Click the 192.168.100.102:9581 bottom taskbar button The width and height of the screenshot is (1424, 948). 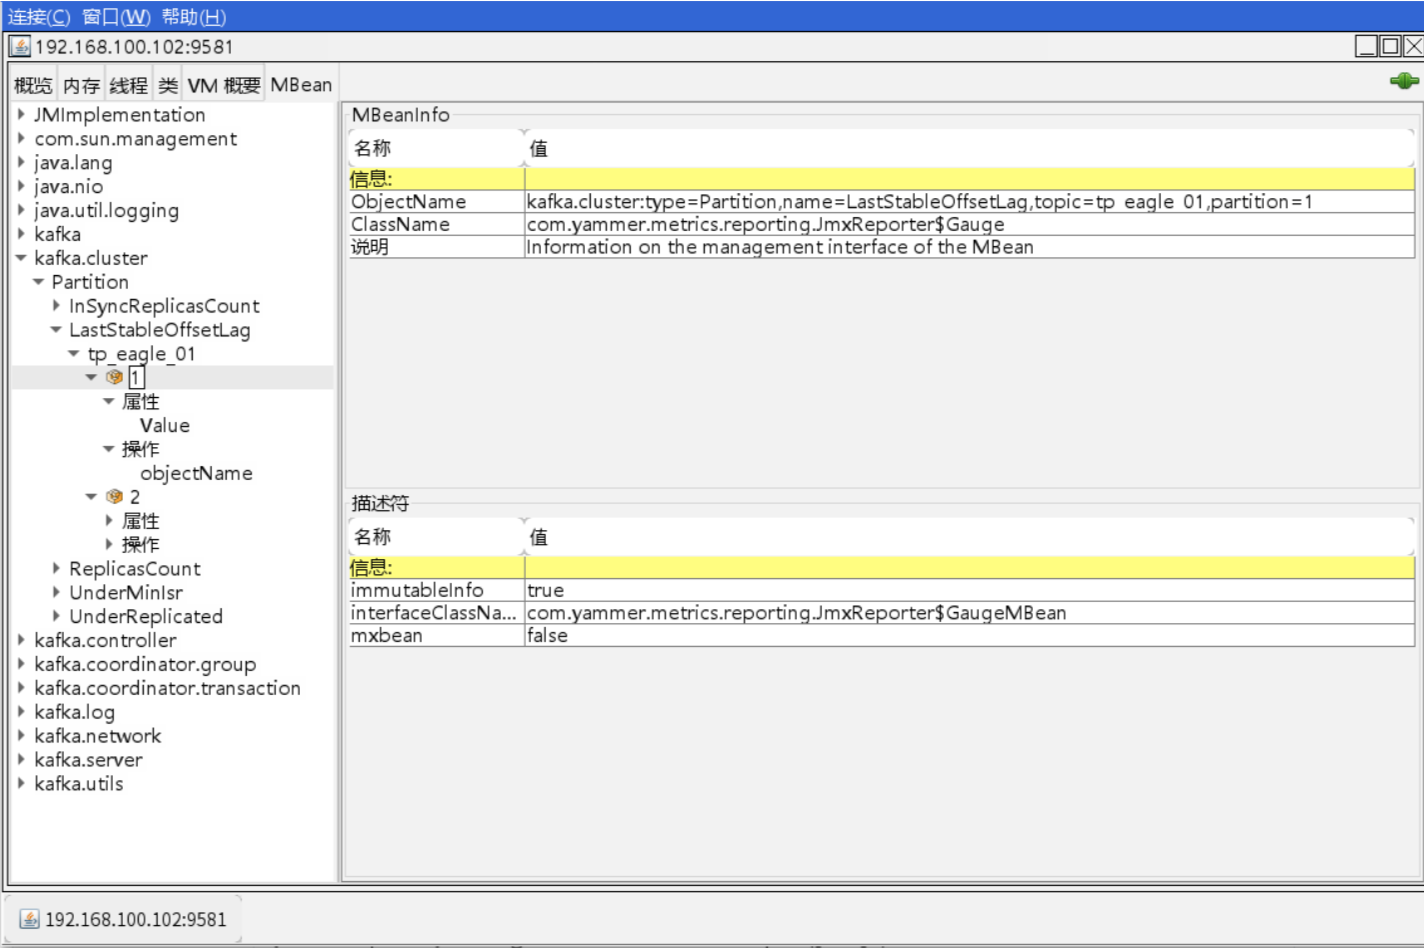tap(123, 919)
